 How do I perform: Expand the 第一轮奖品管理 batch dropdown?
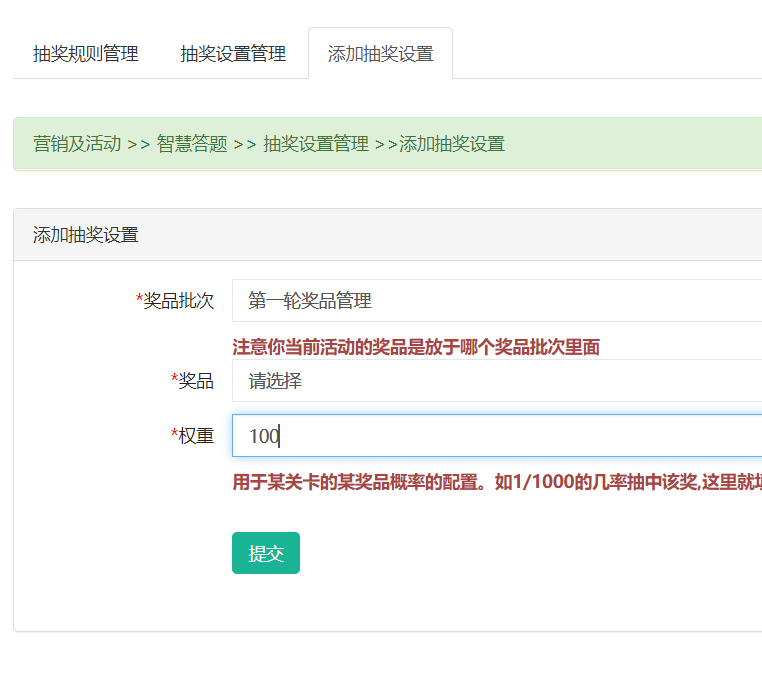497,300
